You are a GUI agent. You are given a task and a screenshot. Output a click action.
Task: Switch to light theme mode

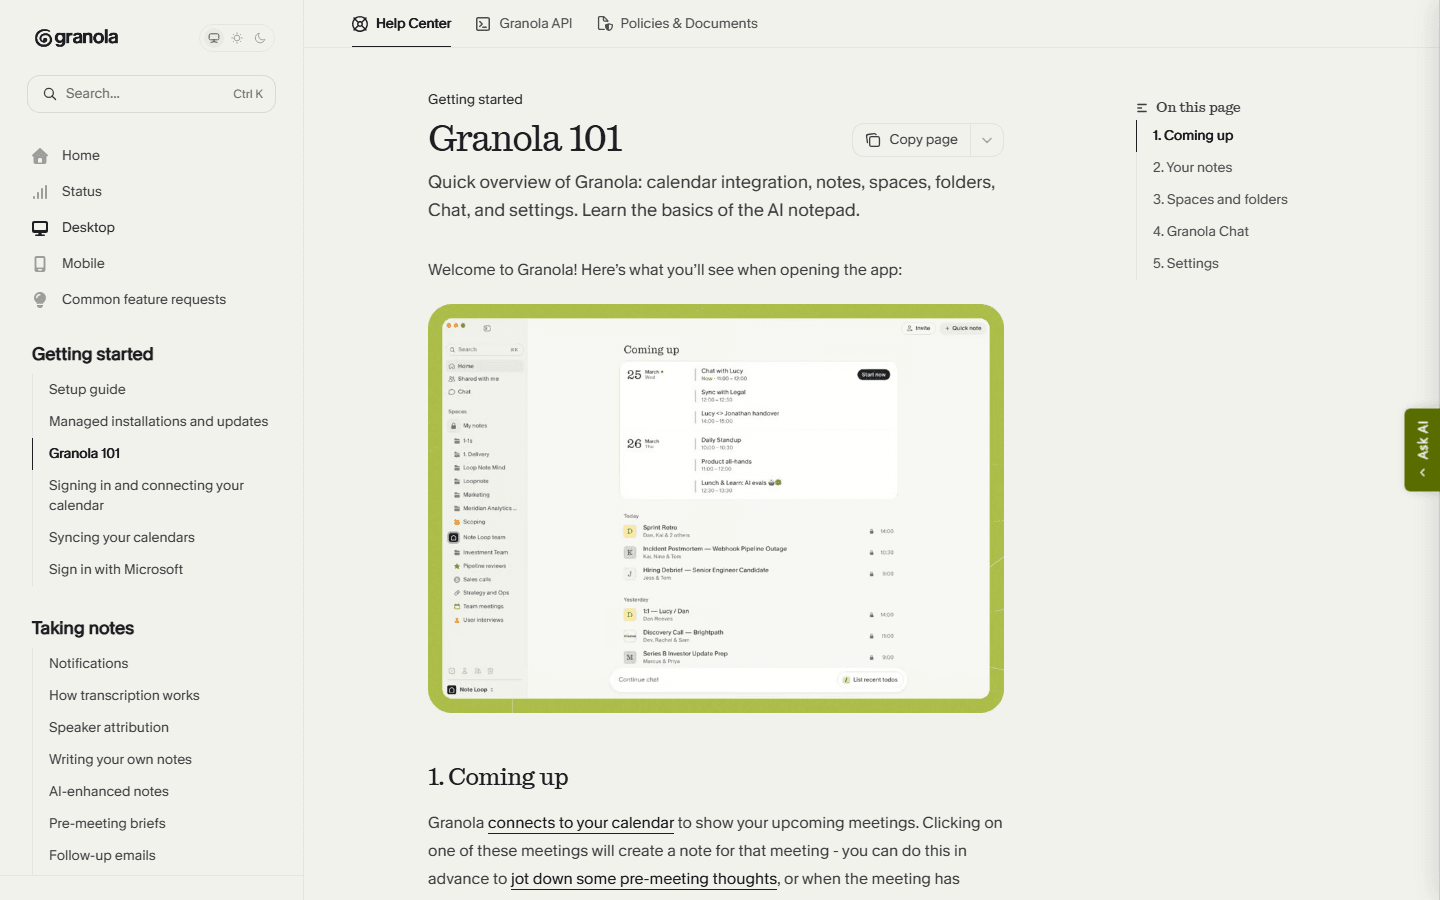237,38
